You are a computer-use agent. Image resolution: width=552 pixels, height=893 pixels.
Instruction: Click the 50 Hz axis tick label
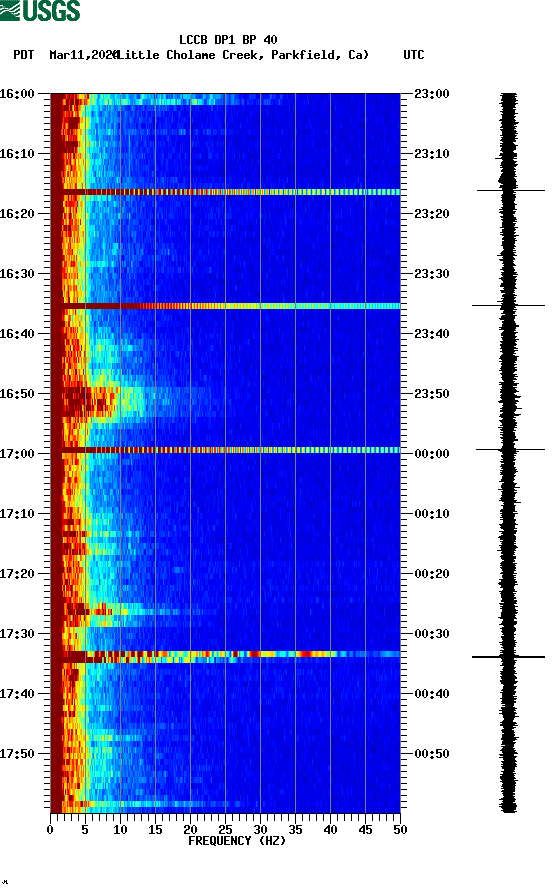click(400, 830)
